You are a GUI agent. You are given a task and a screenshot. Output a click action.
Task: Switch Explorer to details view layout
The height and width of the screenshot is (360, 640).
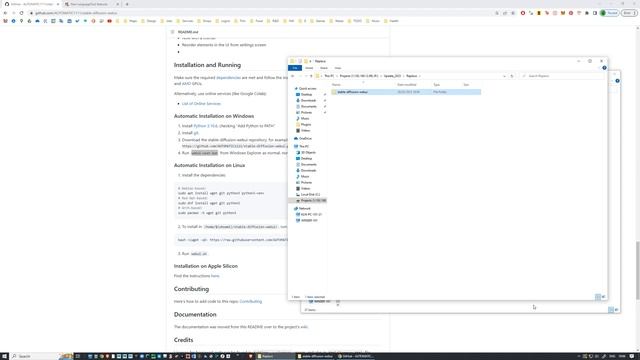click(598, 297)
